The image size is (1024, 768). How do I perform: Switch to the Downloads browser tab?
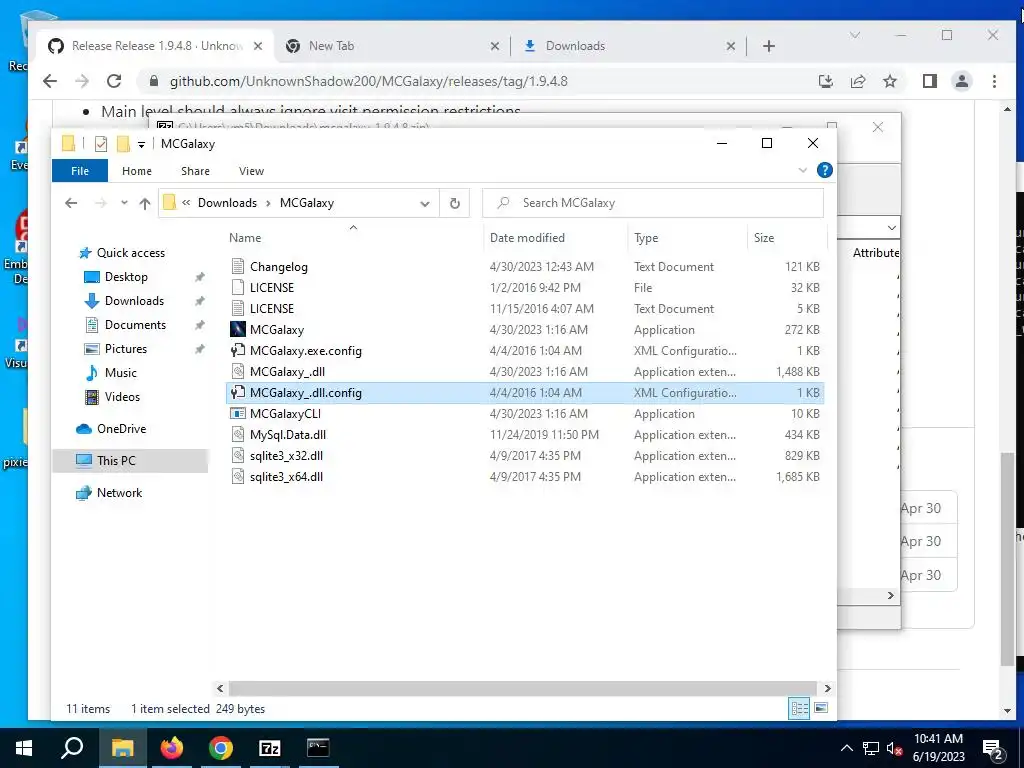point(630,46)
